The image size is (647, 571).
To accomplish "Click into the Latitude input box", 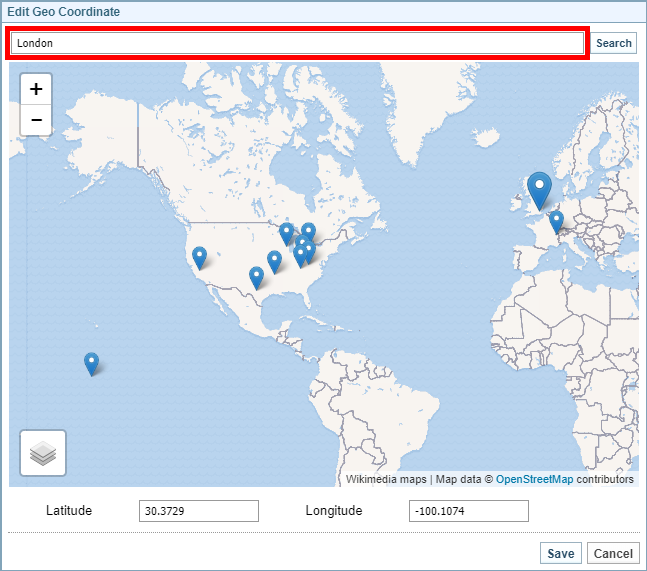I will pos(198,511).
